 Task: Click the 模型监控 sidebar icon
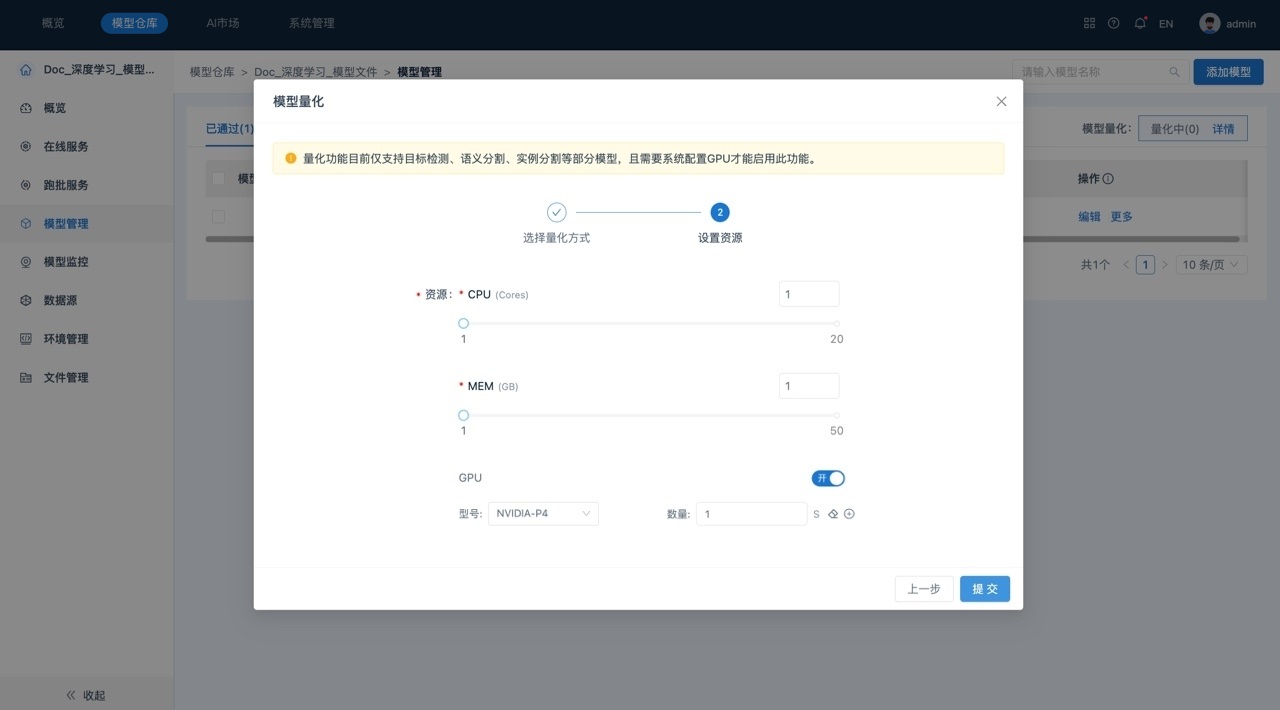click(x=26, y=262)
